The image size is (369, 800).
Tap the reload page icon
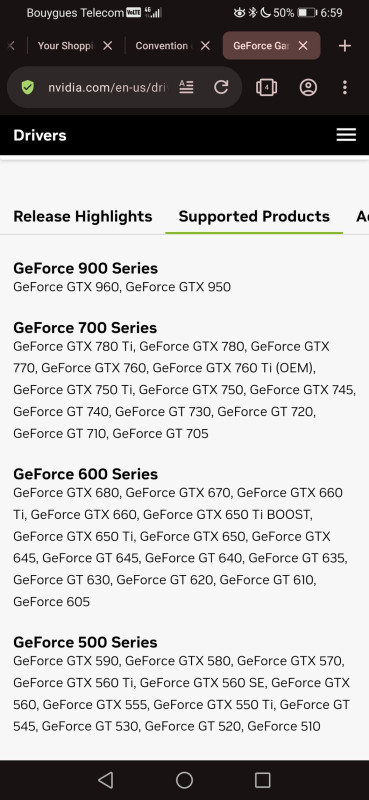click(221, 87)
